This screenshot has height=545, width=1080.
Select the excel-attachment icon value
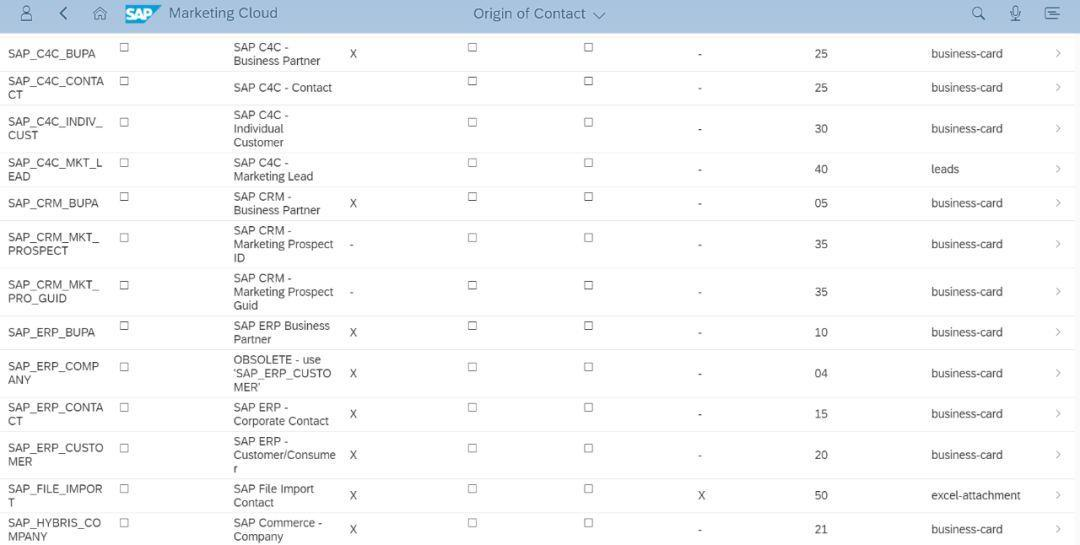click(975, 495)
